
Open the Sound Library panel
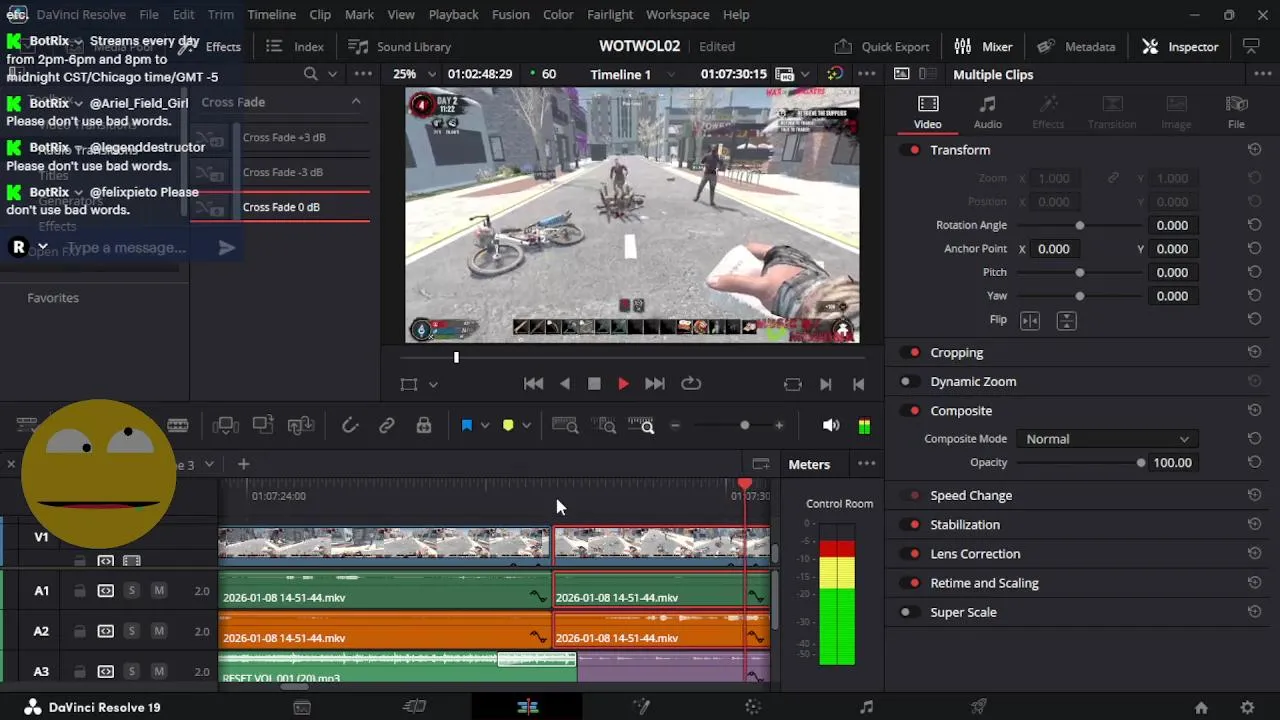[399, 47]
